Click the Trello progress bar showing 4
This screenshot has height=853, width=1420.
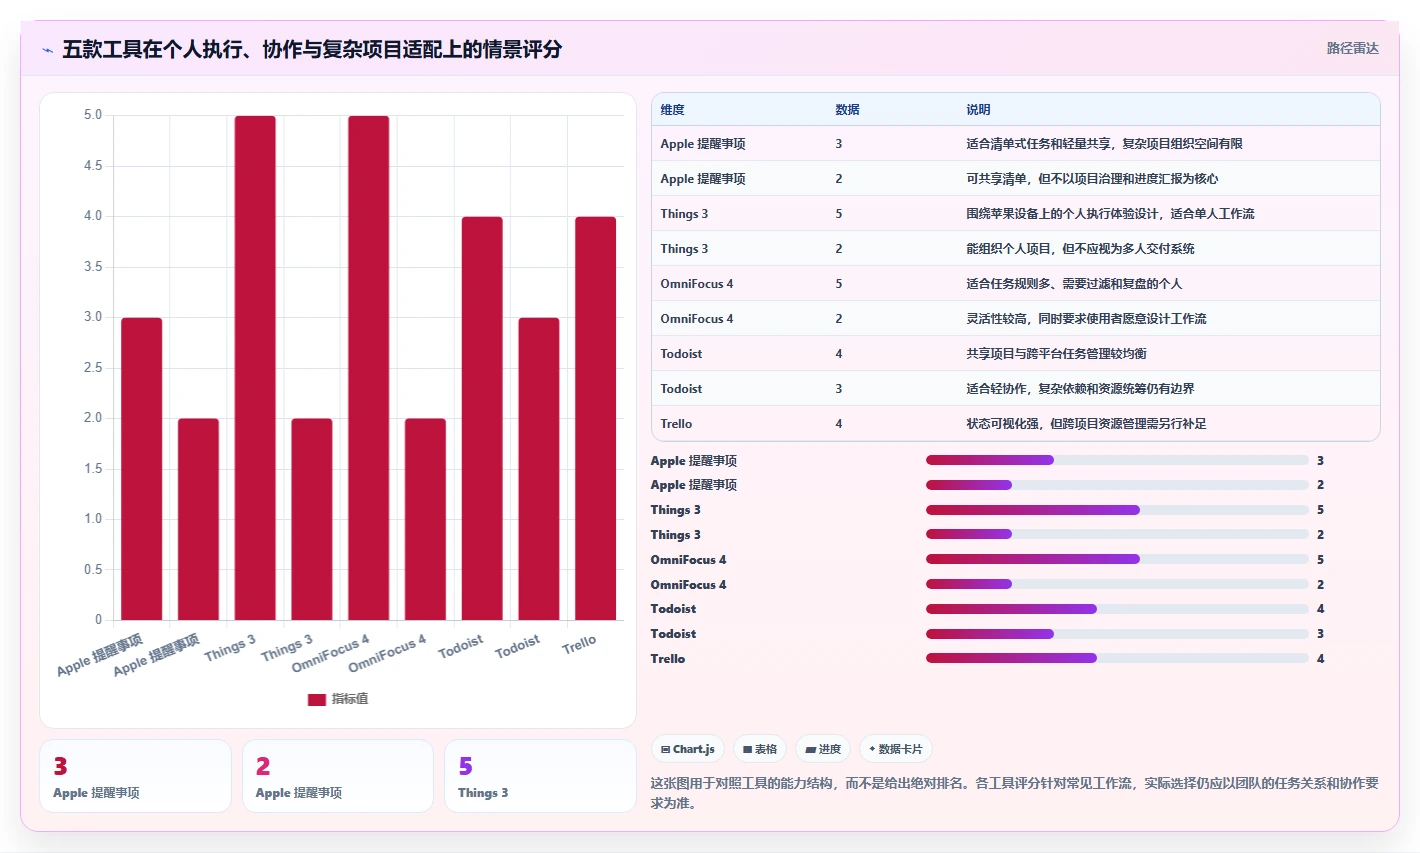coord(1117,658)
